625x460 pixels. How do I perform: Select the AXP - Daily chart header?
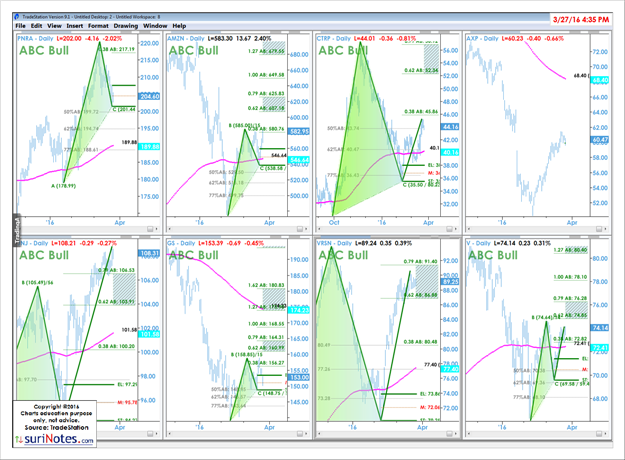[493, 36]
